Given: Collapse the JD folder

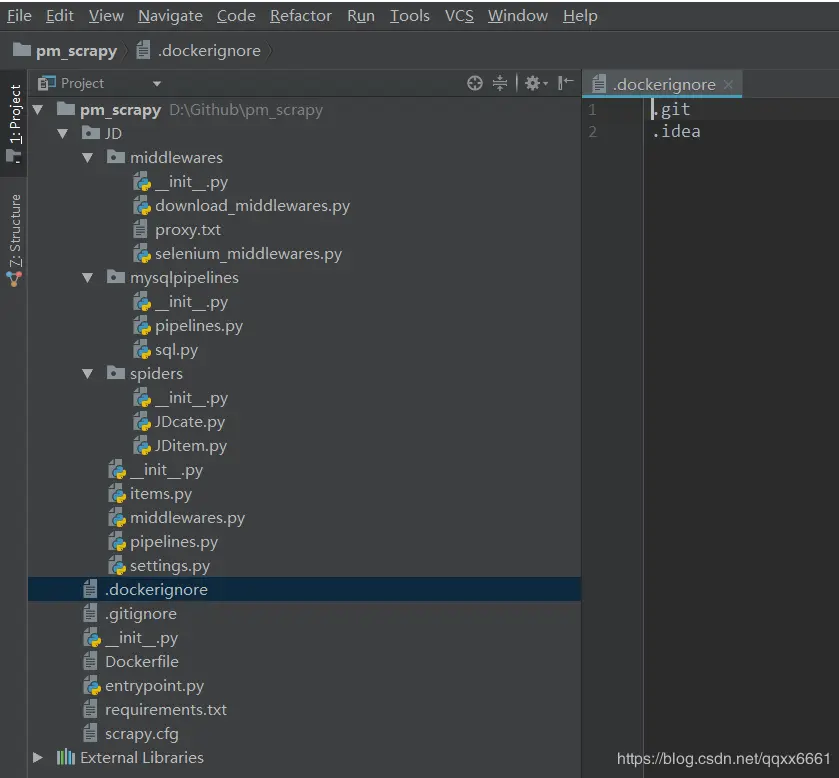Looking at the screenshot, I should click(x=63, y=134).
